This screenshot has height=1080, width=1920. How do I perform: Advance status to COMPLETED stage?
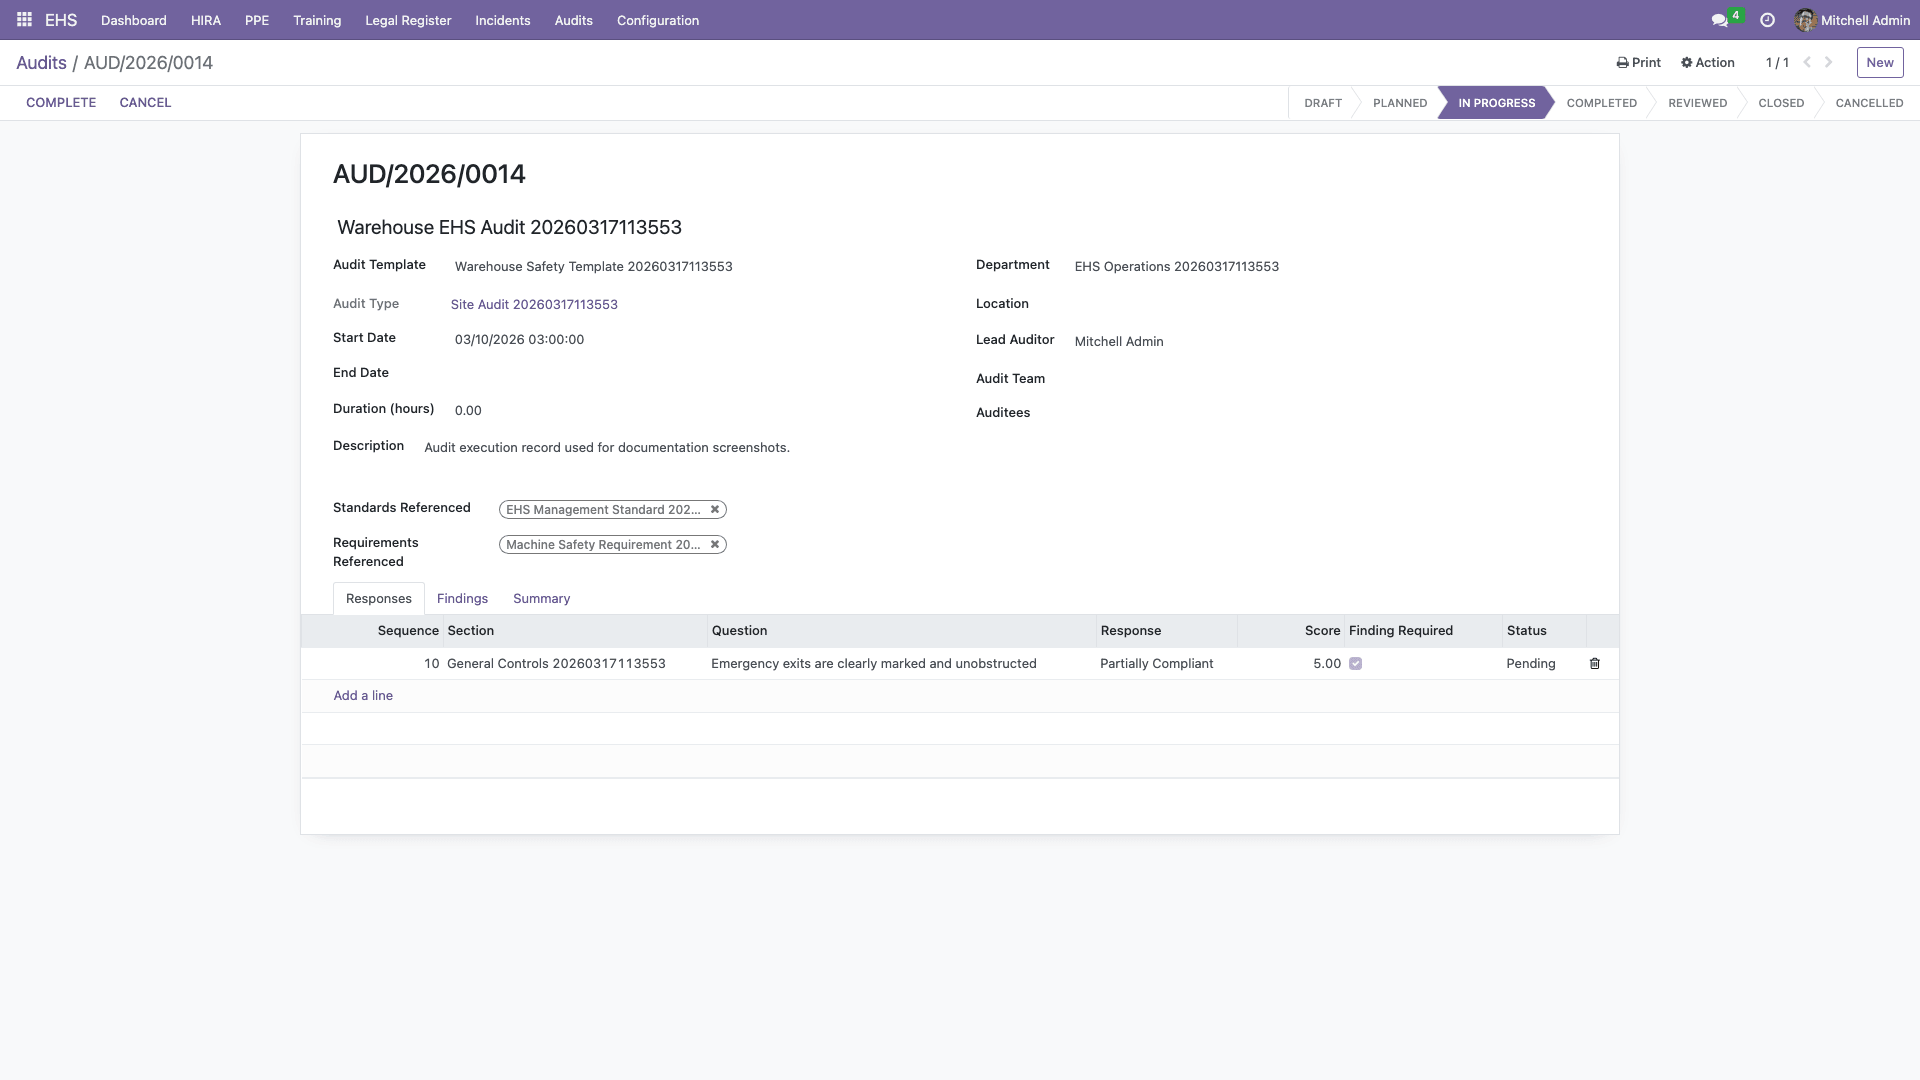1601,102
